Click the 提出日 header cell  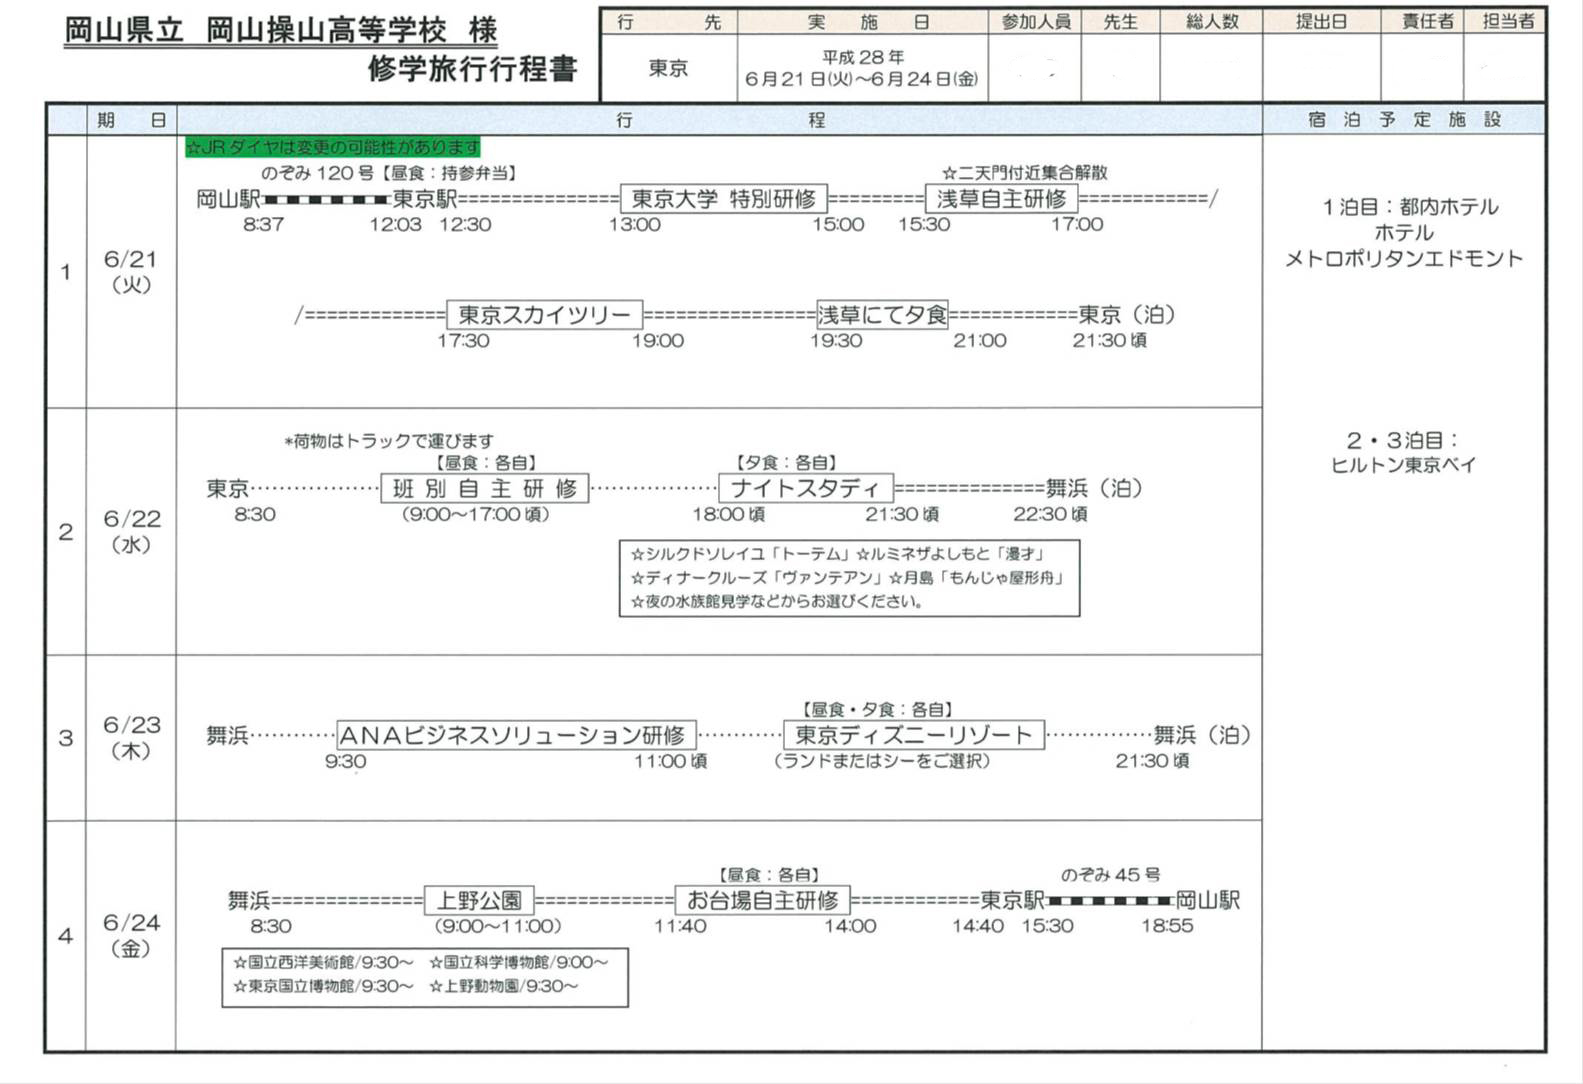[x=1321, y=21]
